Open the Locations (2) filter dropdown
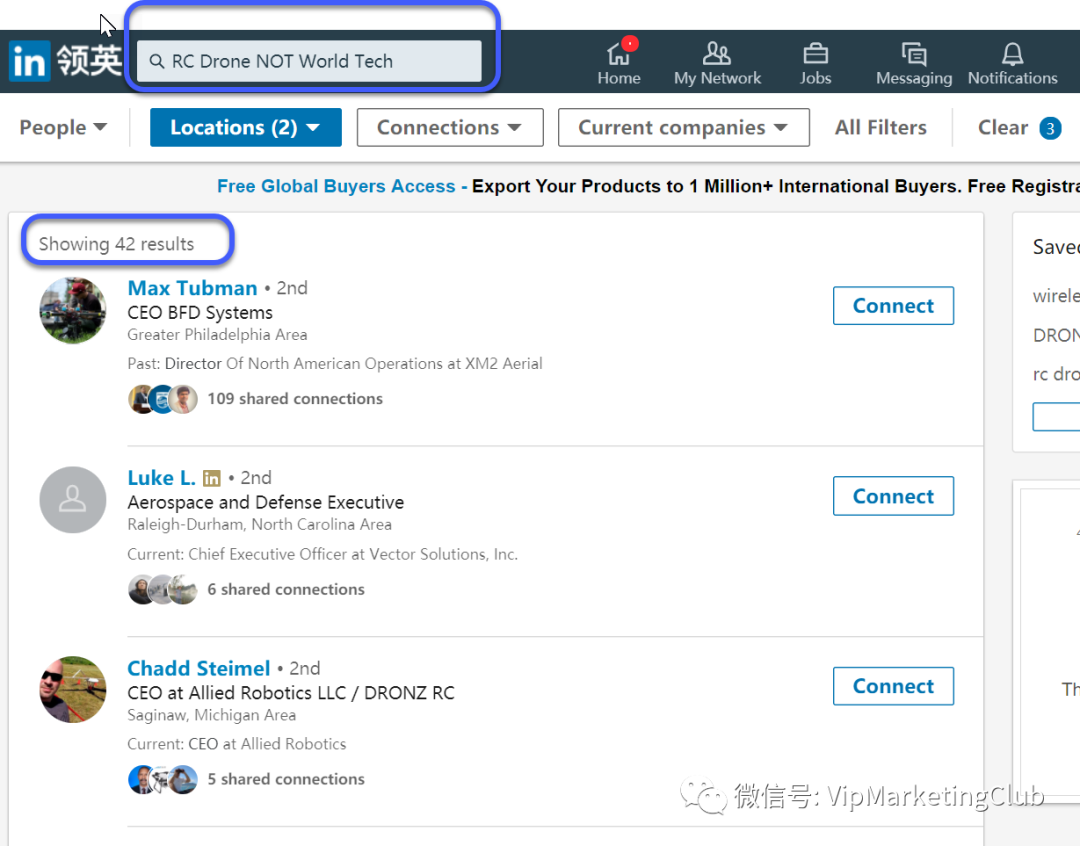1080x846 pixels. (246, 127)
